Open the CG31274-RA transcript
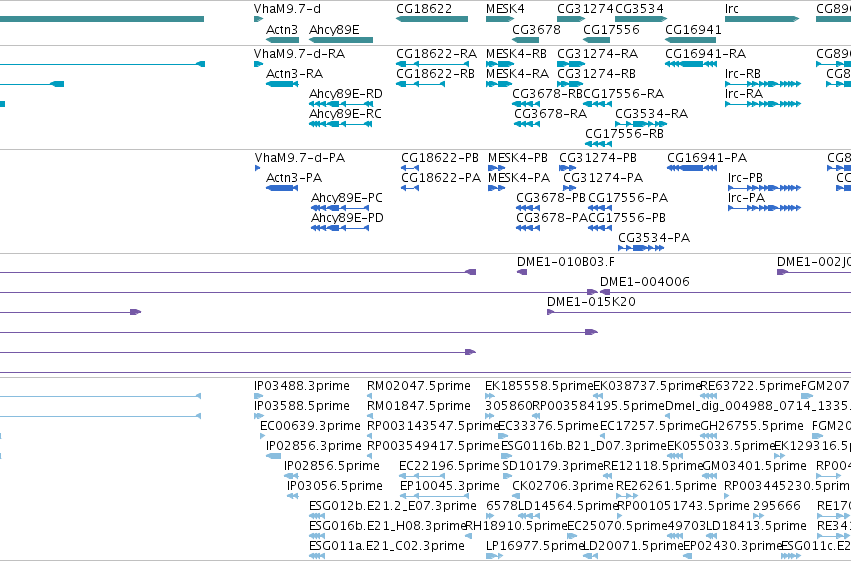 coord(571,64)
